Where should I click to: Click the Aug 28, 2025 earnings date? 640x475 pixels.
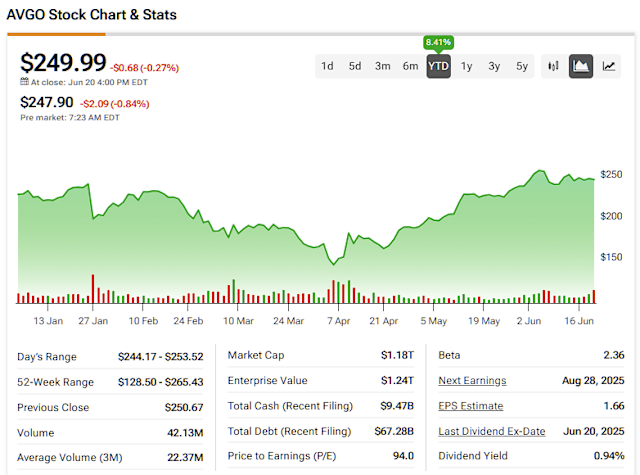[593, 380]
